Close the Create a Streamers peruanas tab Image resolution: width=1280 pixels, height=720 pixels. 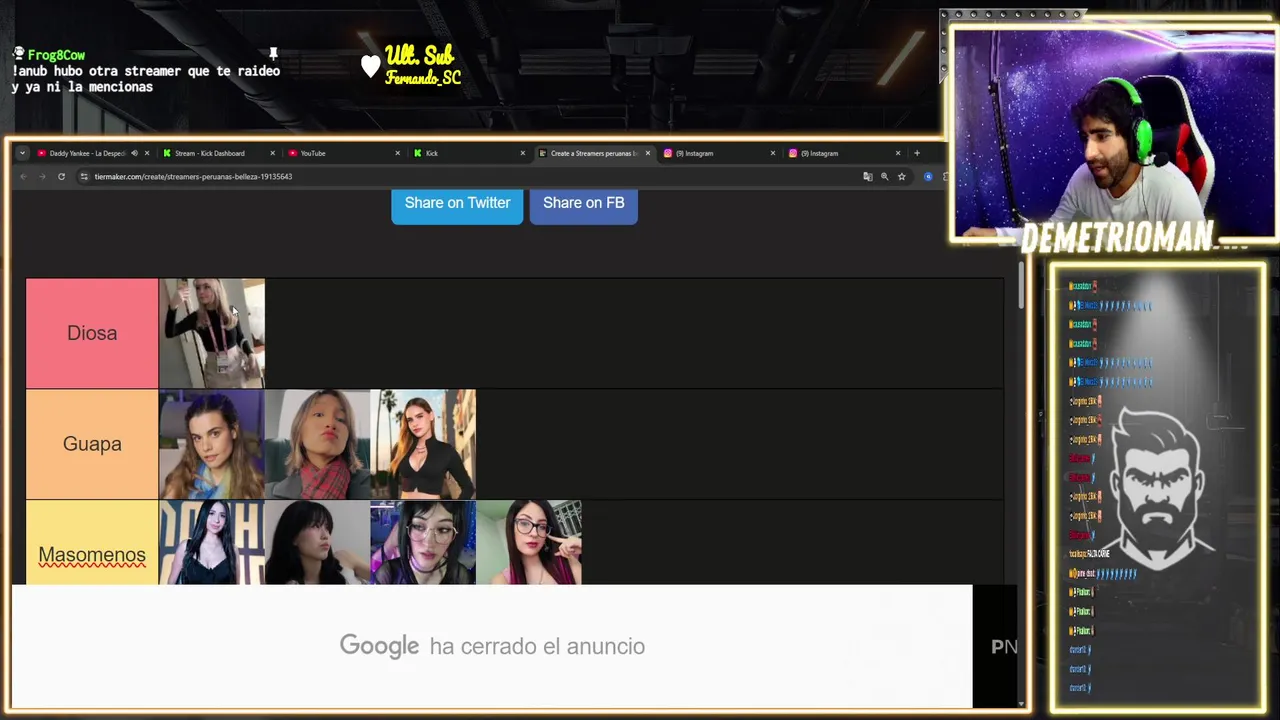pos(648,153)
